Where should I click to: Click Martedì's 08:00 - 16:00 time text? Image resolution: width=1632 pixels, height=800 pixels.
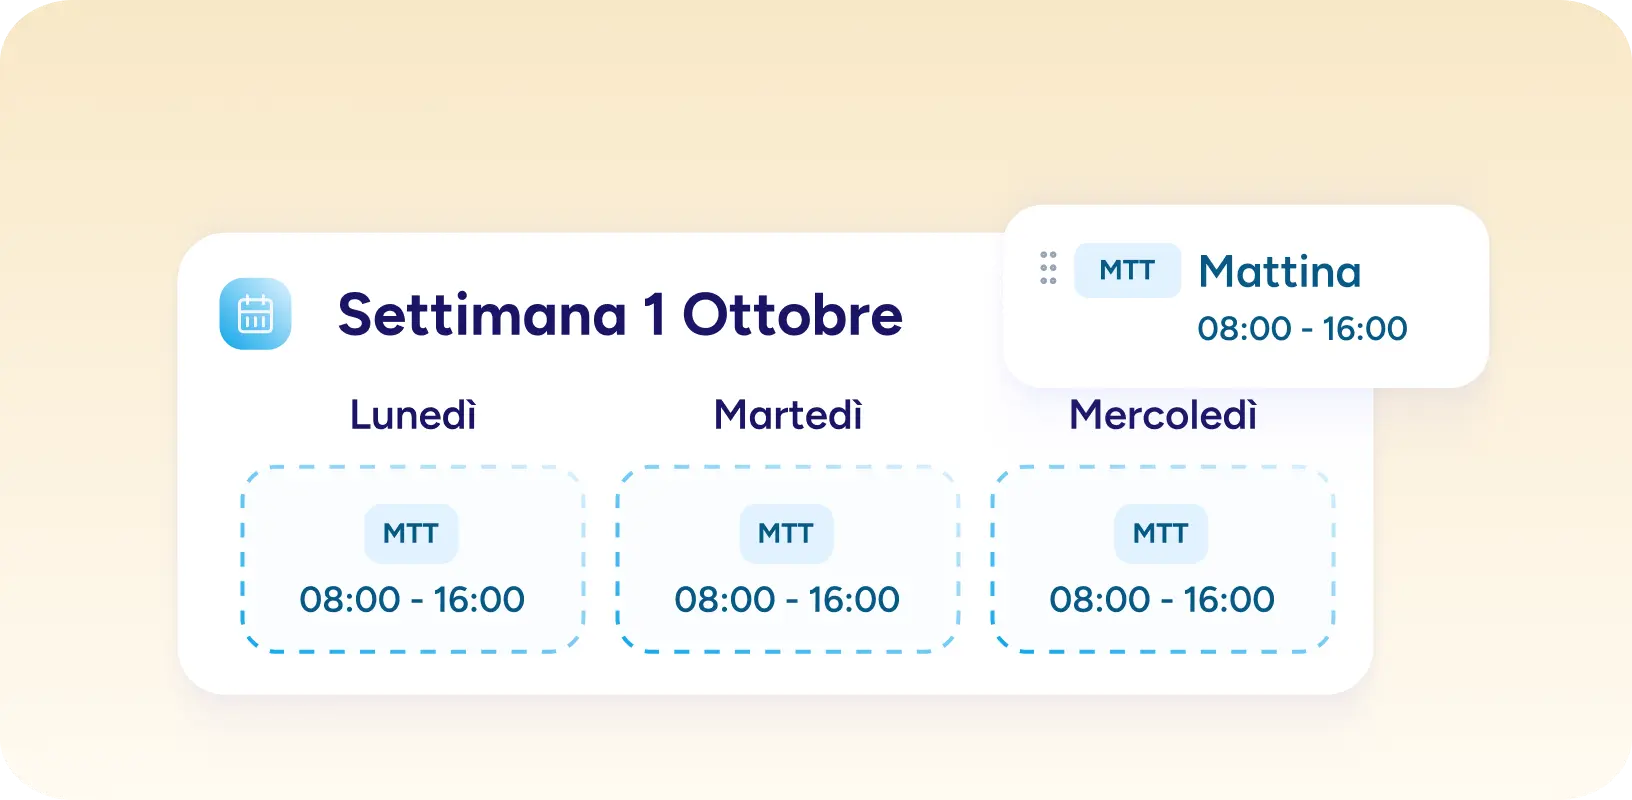click(787, 600)
